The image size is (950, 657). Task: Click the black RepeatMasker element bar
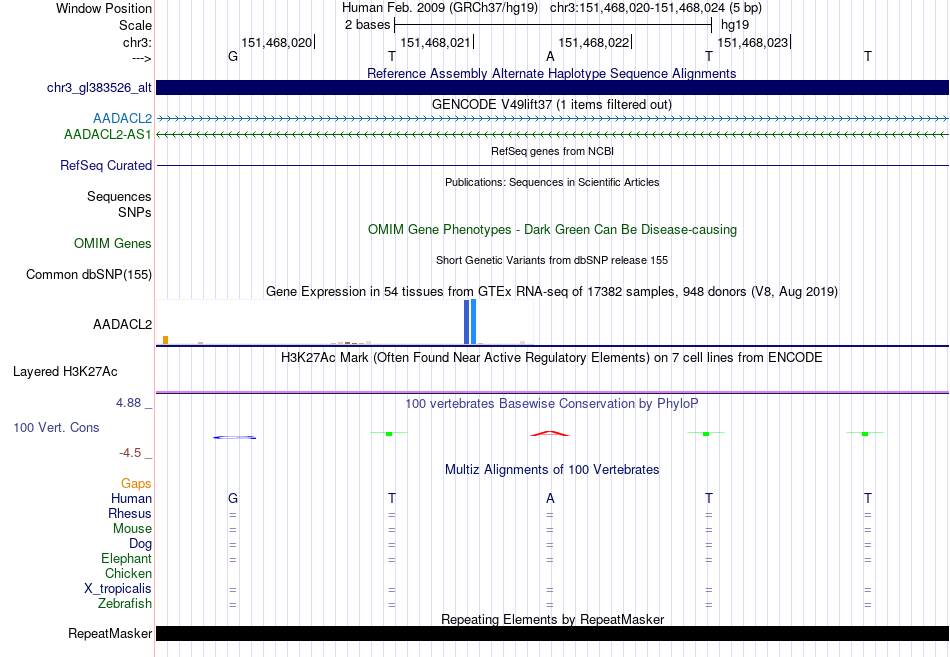point(552,633)
